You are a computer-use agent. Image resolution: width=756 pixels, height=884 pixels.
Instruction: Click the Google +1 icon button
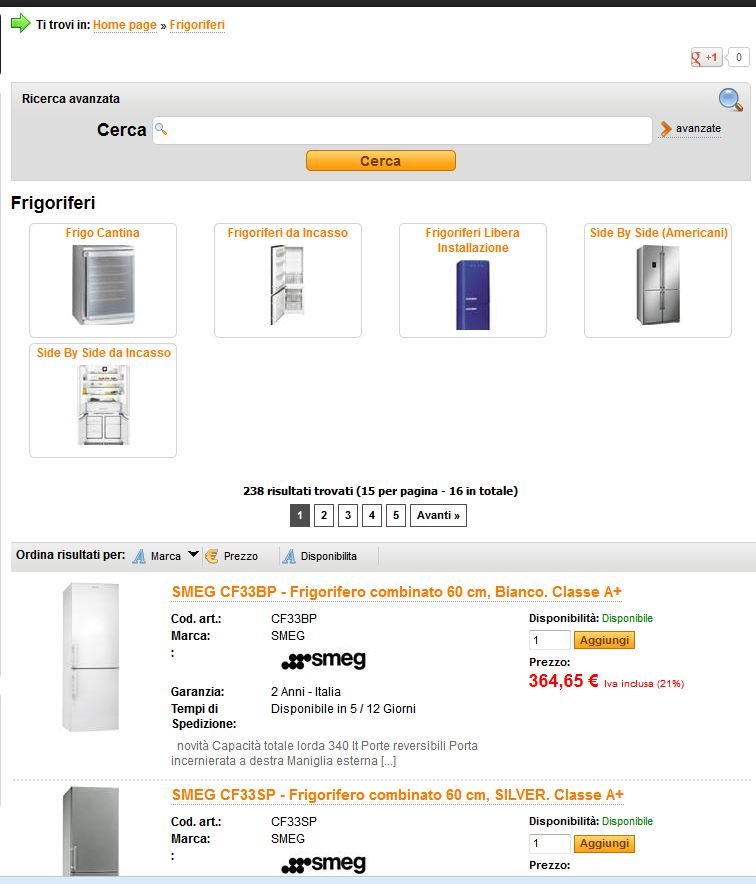(x=706, y=58)
